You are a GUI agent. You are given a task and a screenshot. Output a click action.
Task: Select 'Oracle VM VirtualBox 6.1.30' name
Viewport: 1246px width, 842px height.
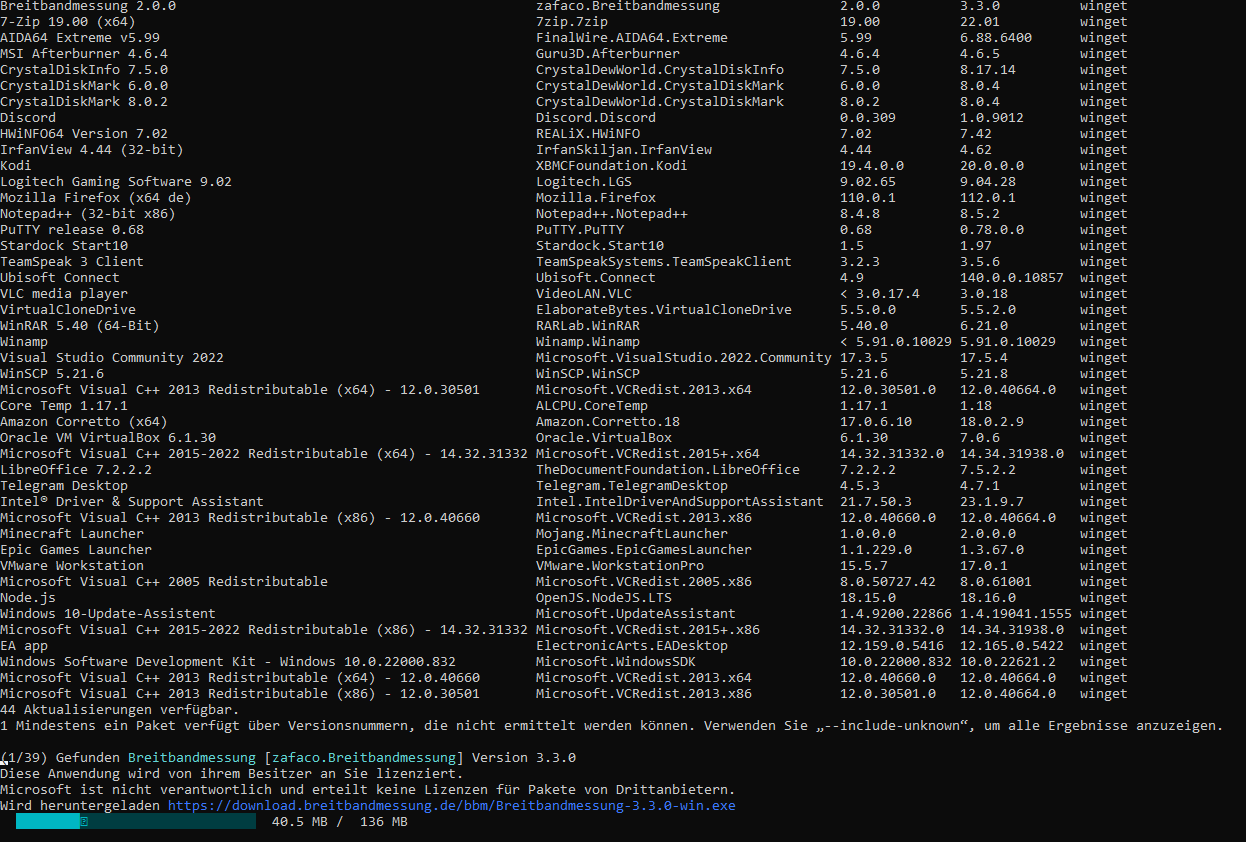pos(108,438)
